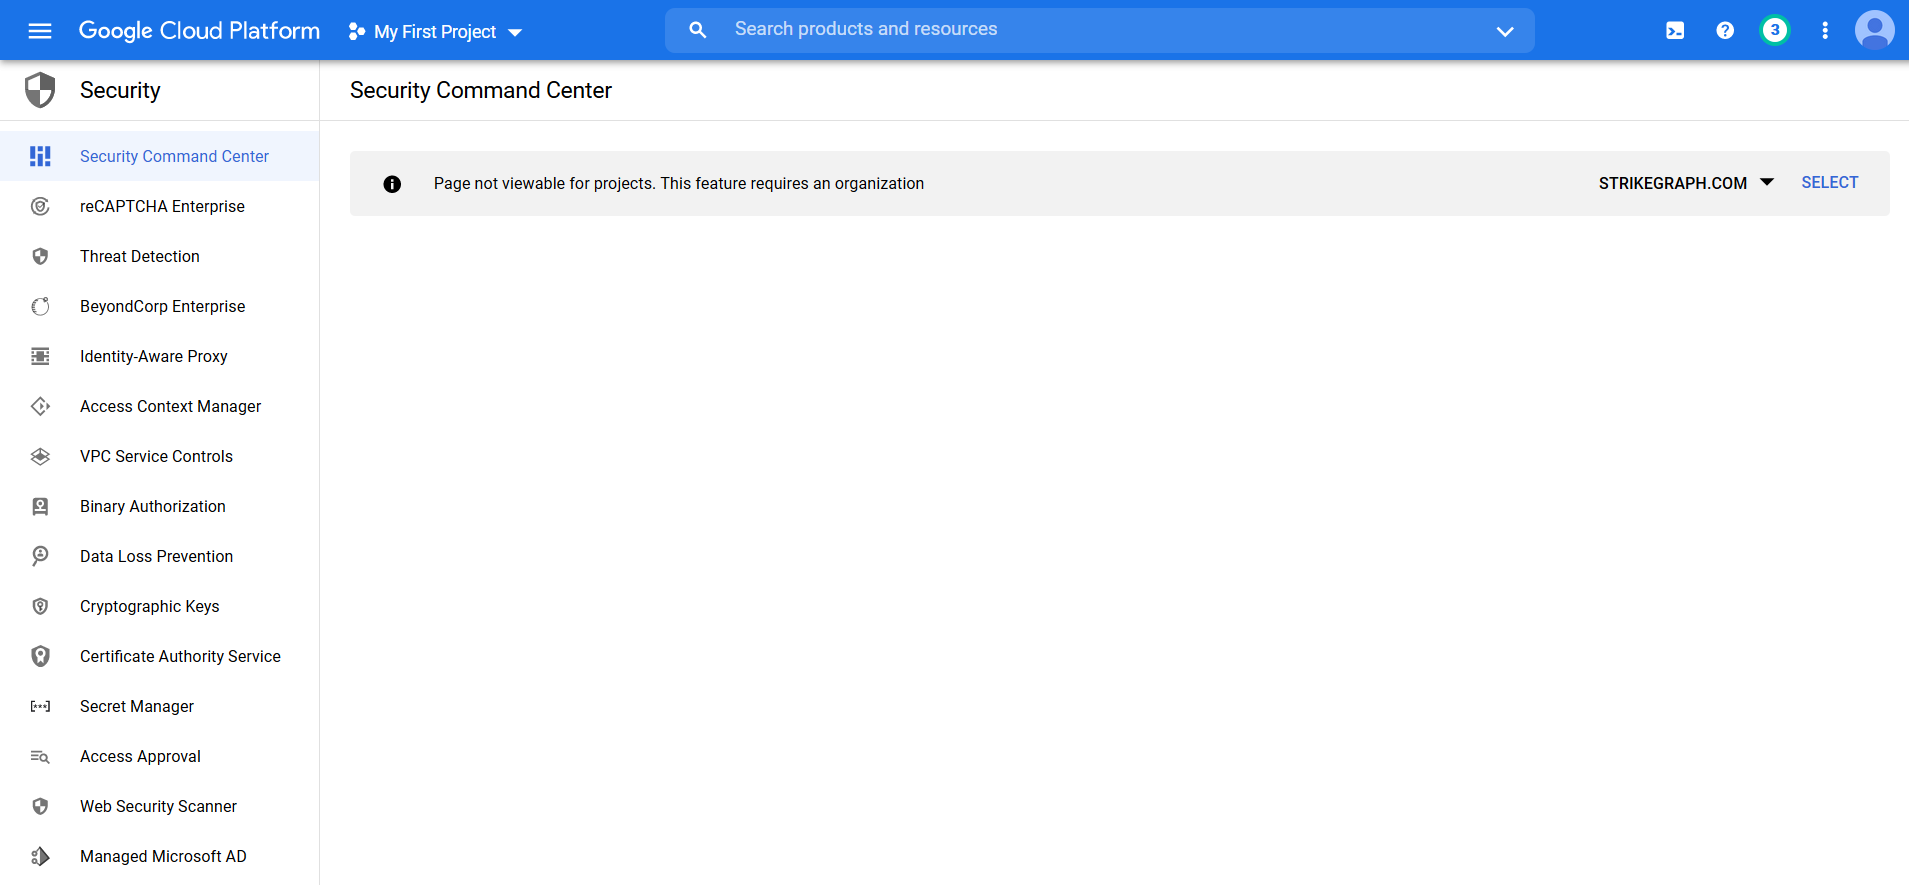Click the info icon in the banner
Screen dimensions: 1909x885
tap(392, 184)
